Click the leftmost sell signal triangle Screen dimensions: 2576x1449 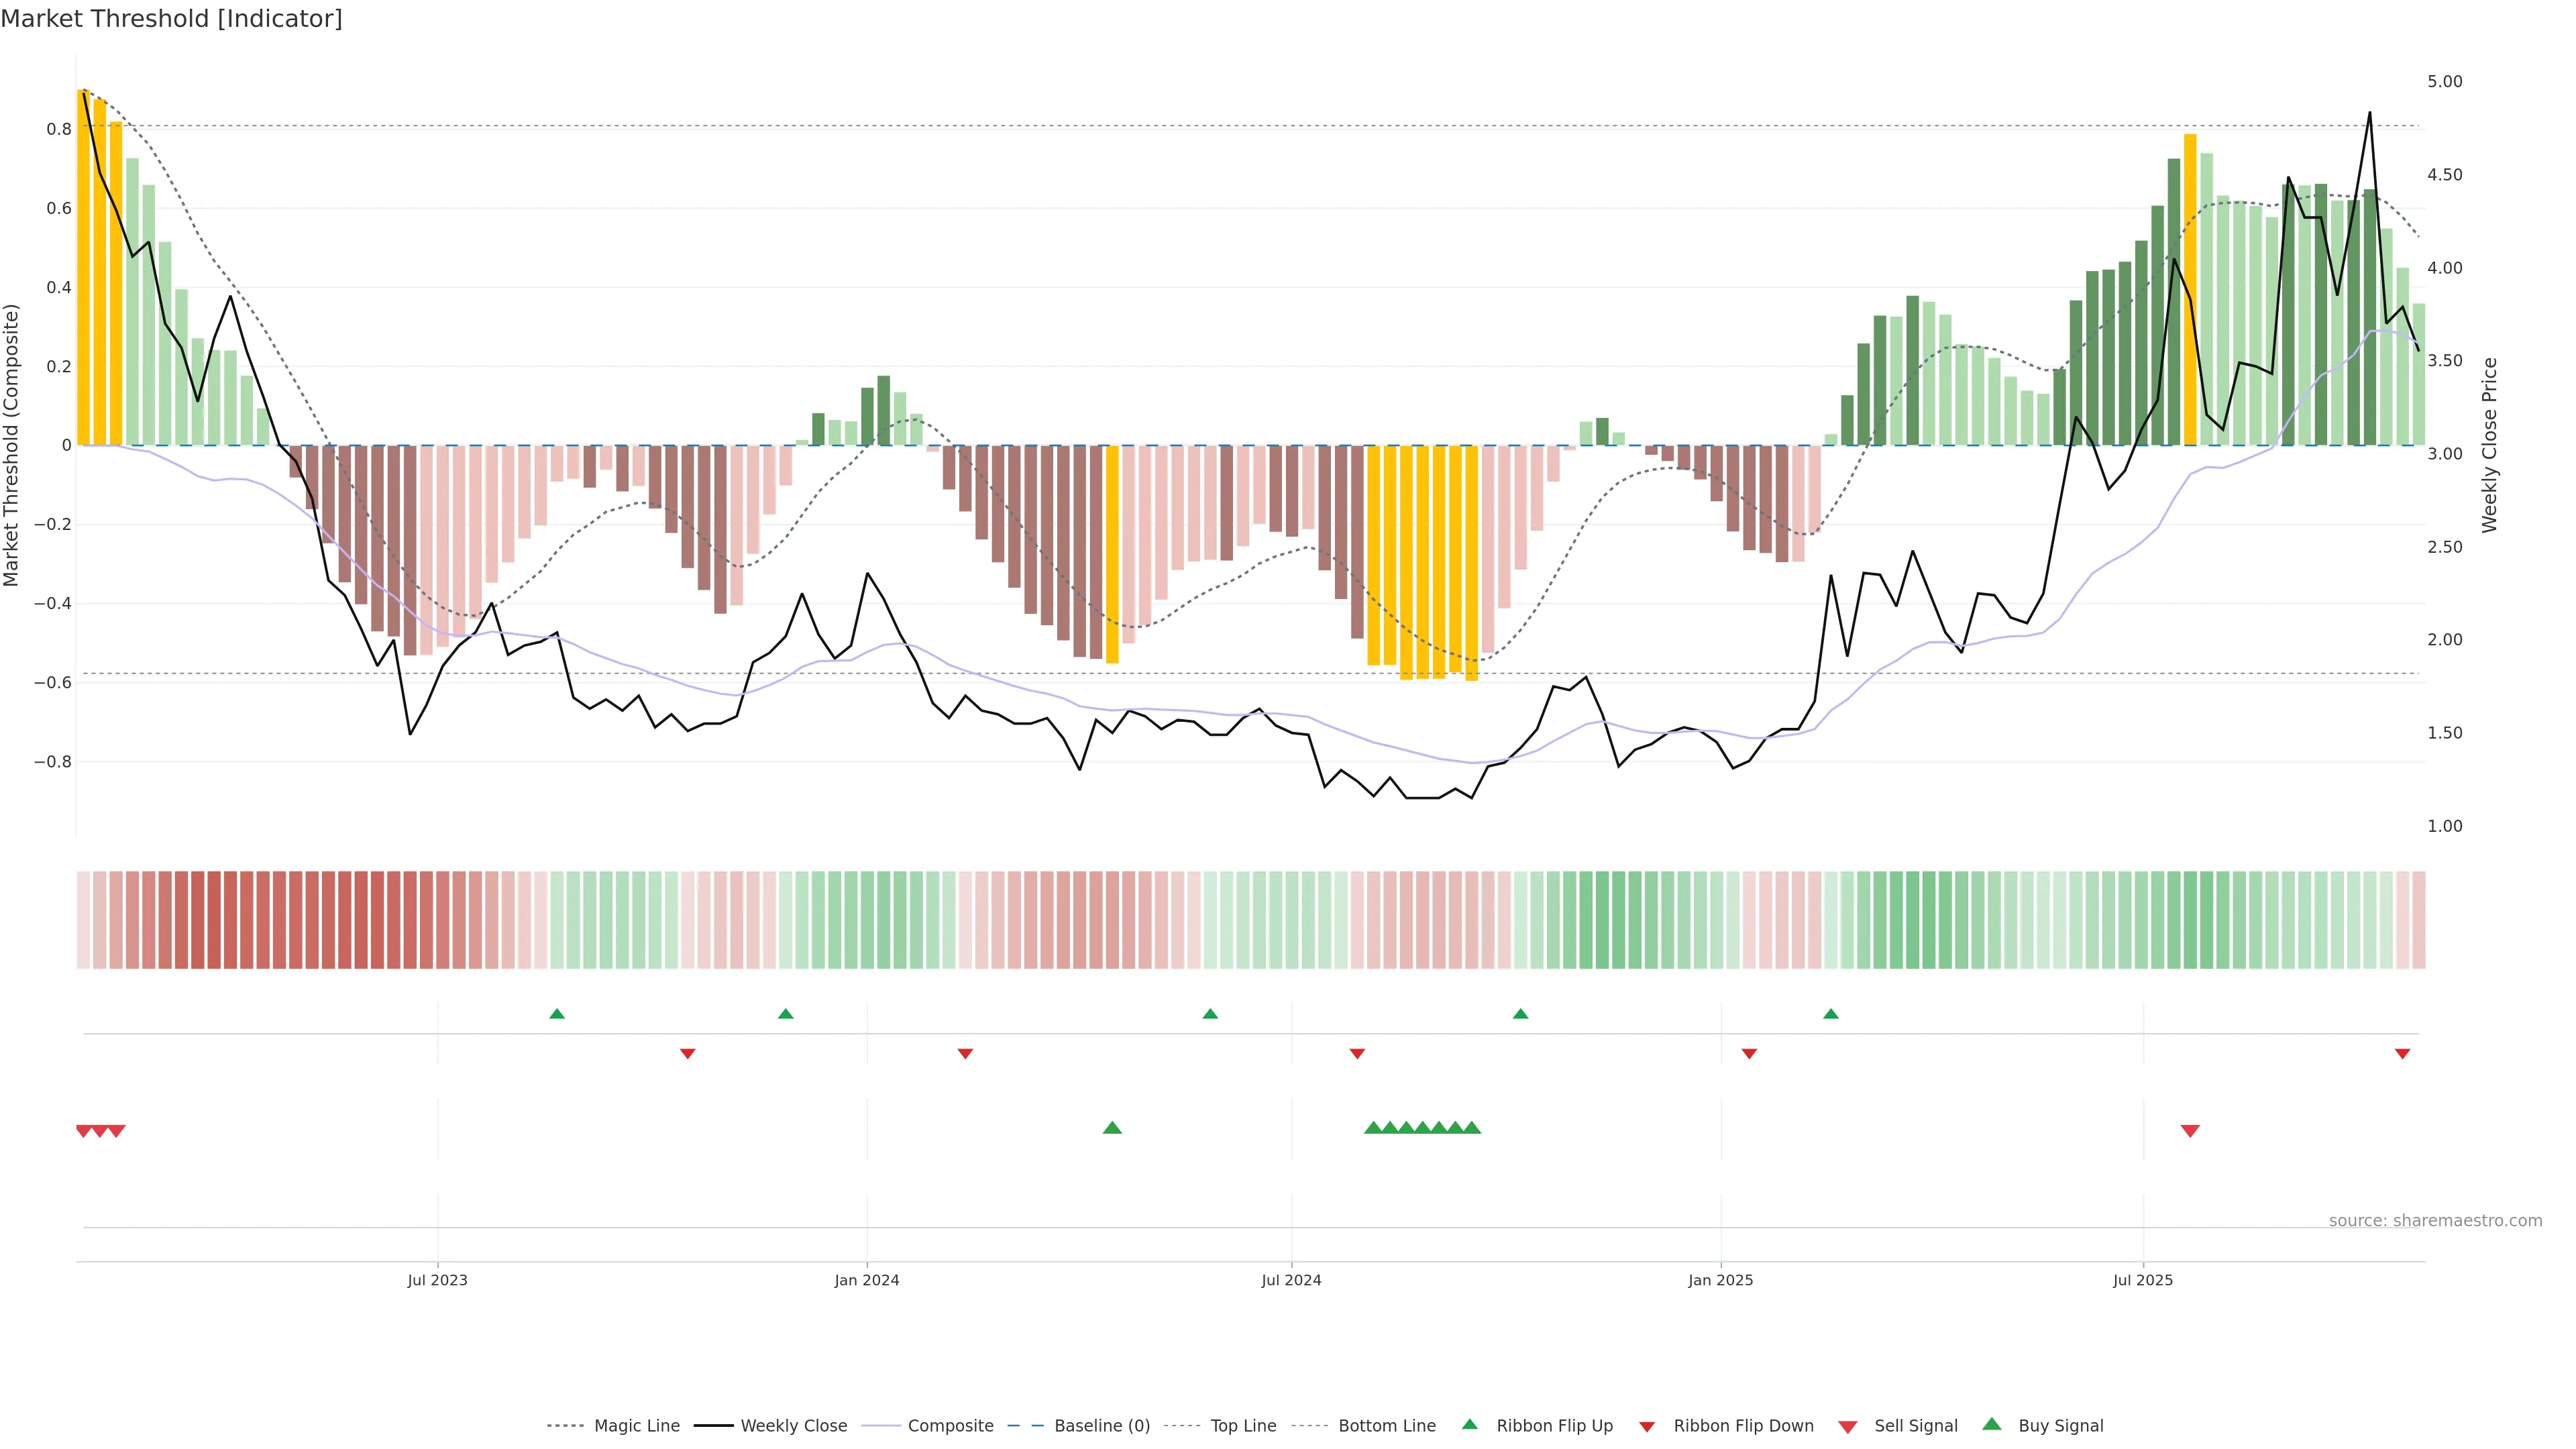[x=84, y=1131]
